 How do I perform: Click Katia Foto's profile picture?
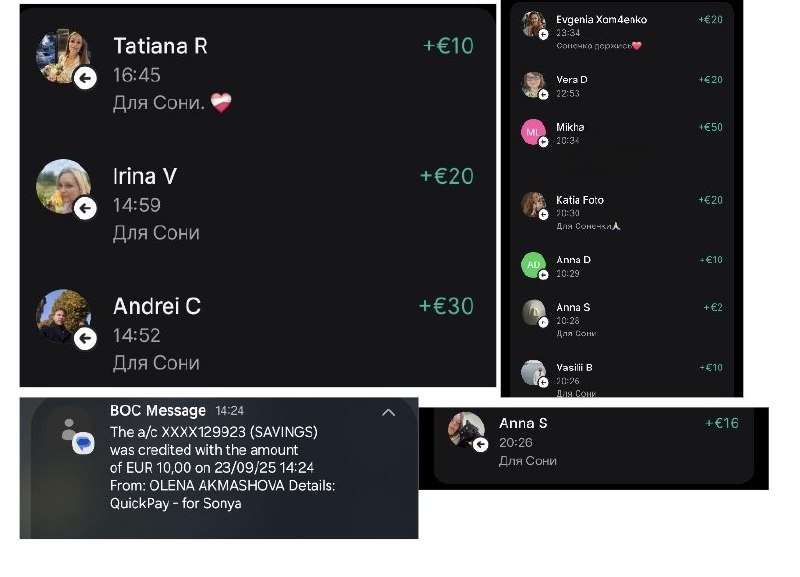point(533,205)
